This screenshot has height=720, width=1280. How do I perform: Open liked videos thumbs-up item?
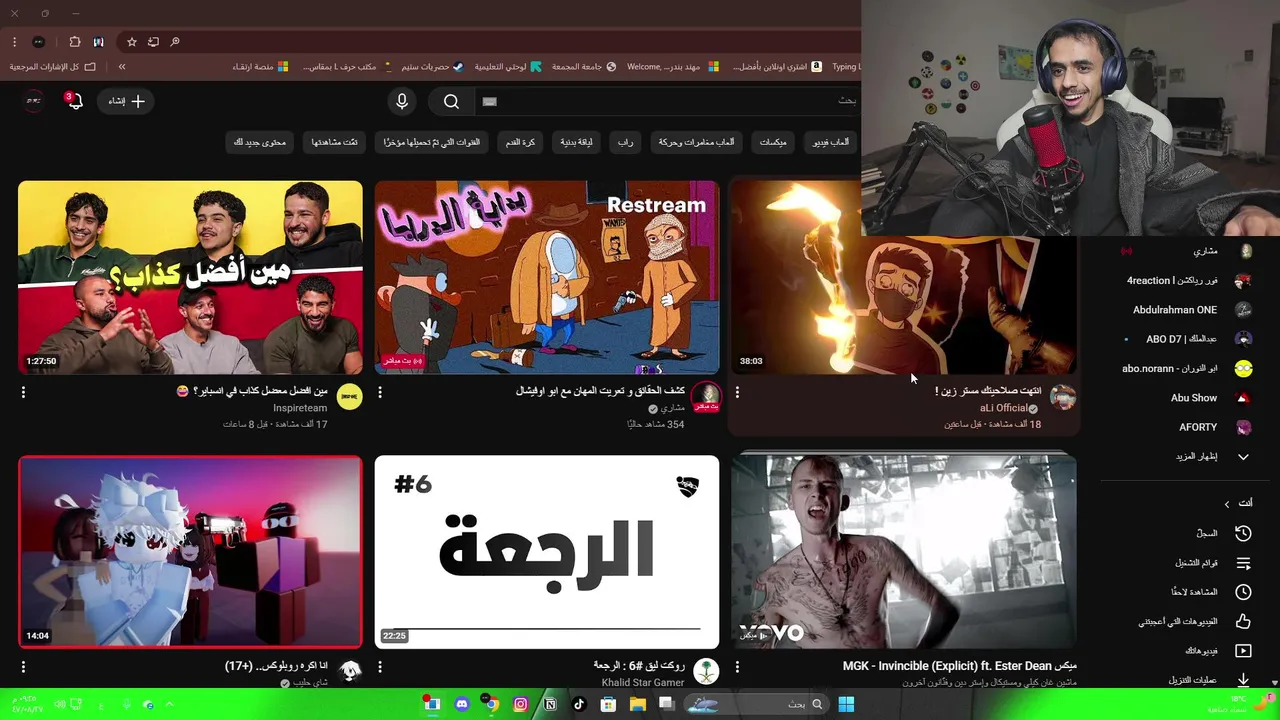pos(1188,621)
